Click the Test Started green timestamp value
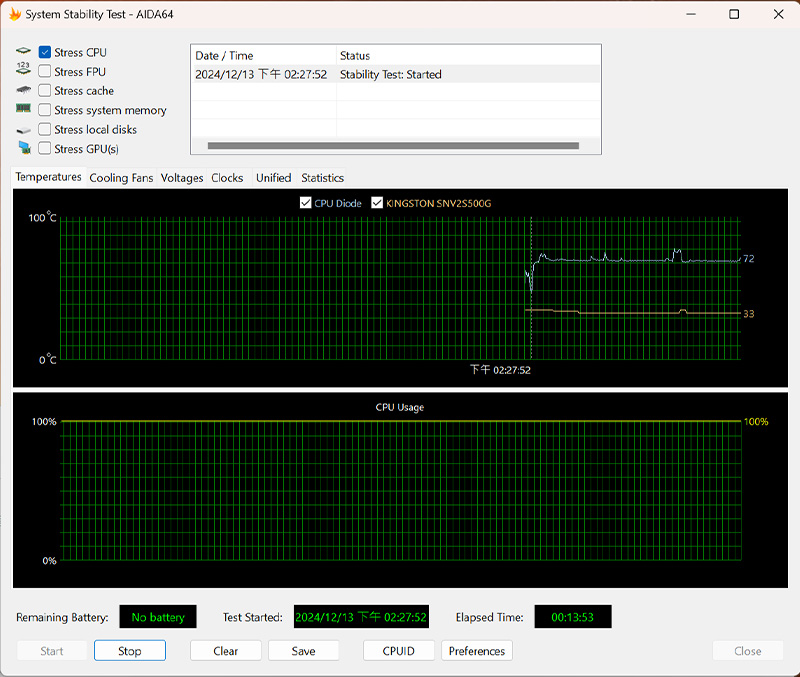 pyautogui.click(x=361, y=617)
